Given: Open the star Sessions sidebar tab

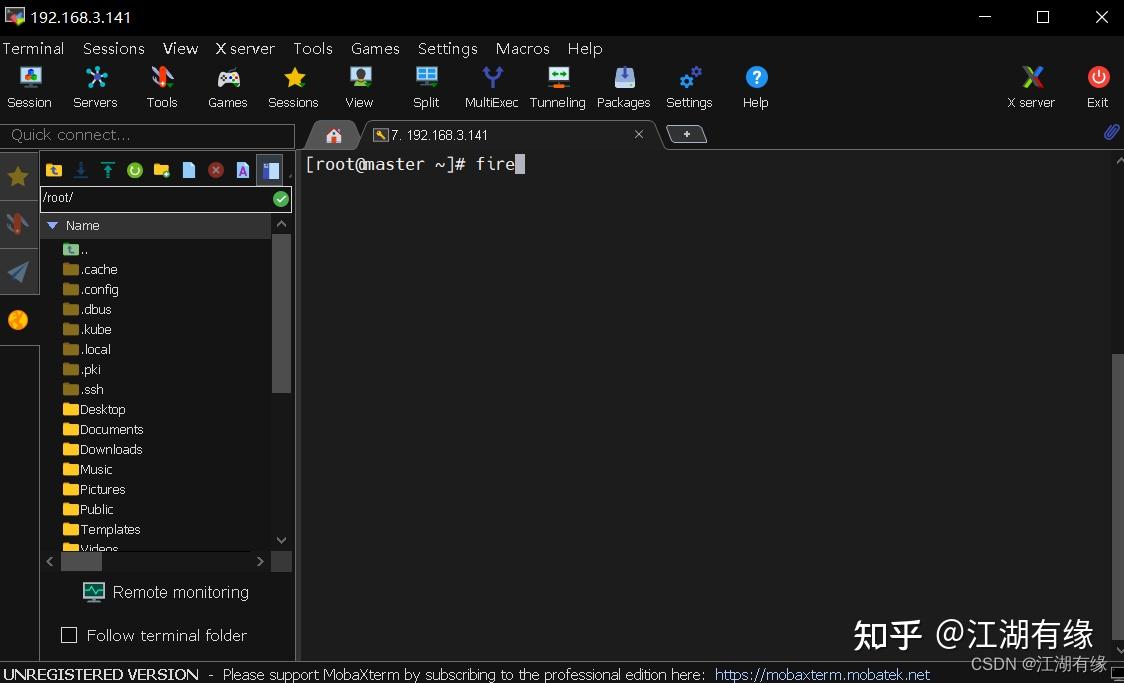Looking at the screenshot, I should pyautogui.click(x=18, y=176).
